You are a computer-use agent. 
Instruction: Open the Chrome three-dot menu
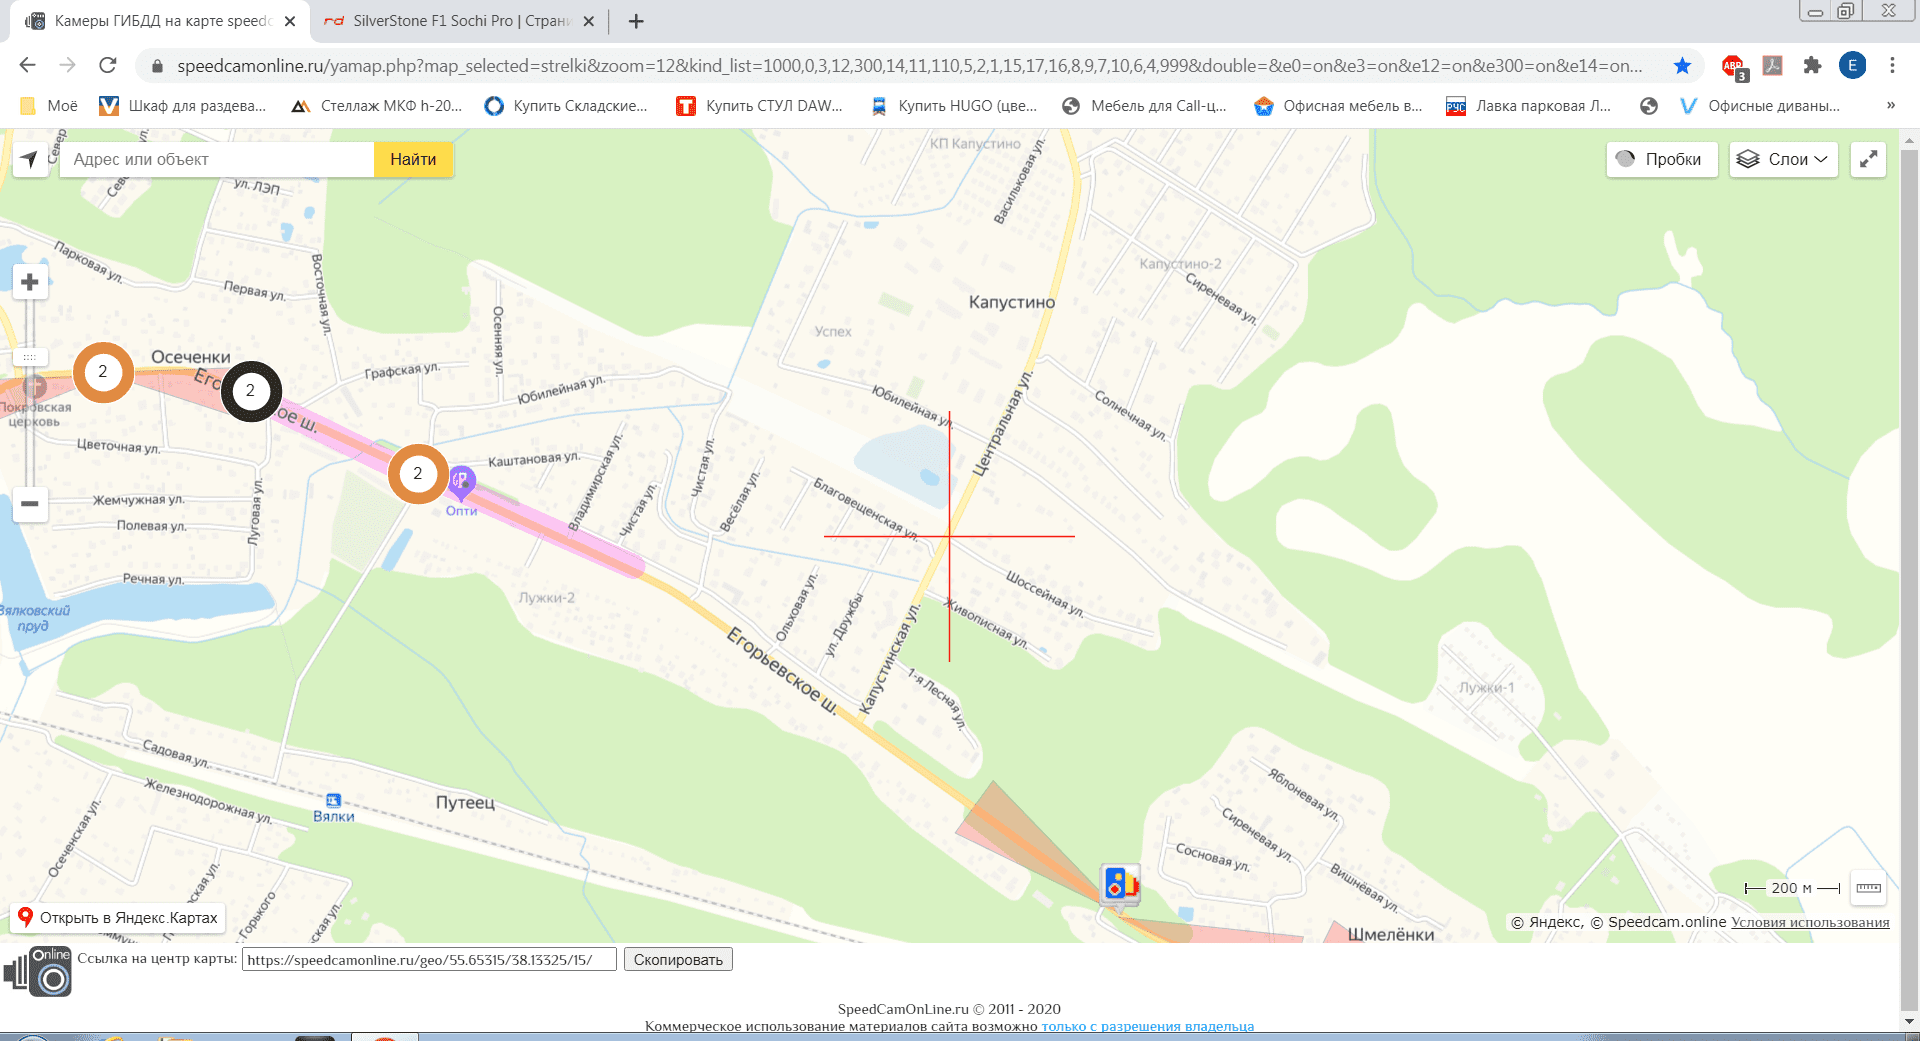tap(1892, 66)
